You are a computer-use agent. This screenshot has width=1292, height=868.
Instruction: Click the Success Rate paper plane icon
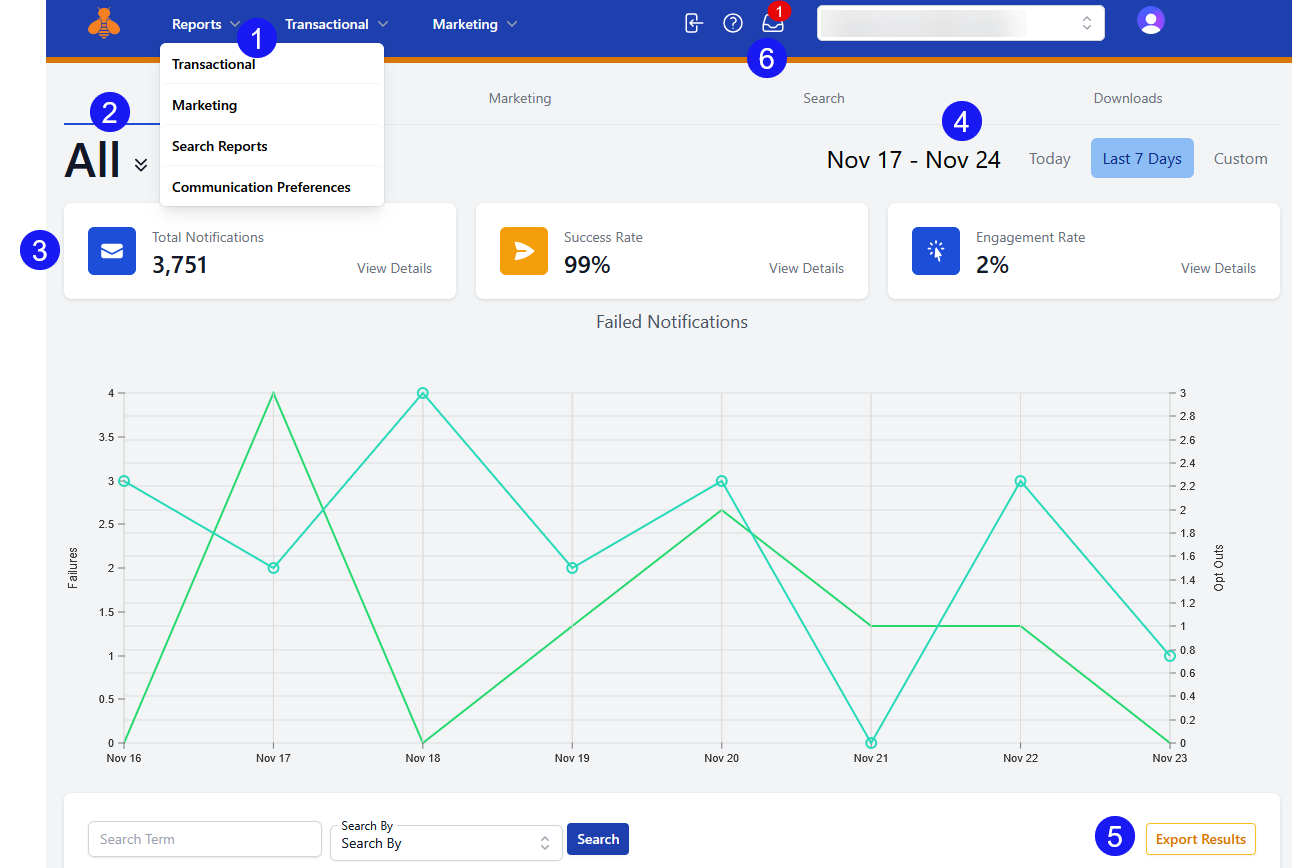[x=524, y=251]
